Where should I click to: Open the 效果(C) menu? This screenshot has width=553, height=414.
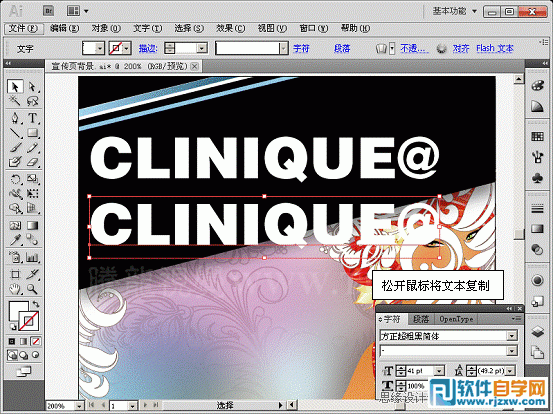[x=230, y=28]
